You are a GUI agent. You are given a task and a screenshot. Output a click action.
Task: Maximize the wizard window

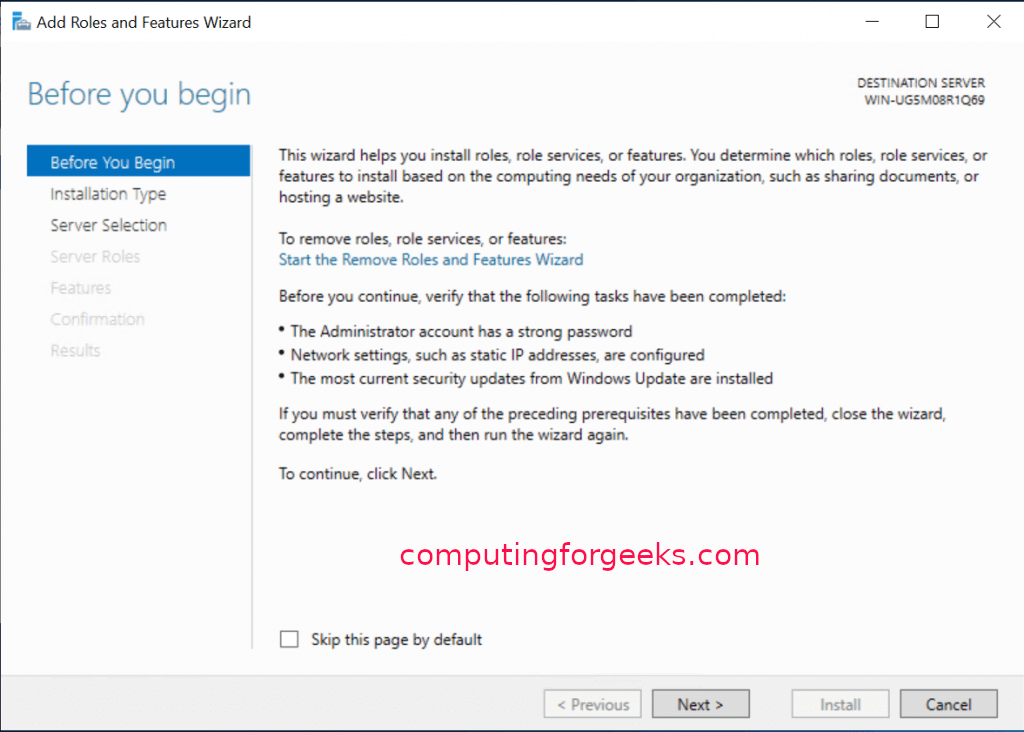coord(932,22)
